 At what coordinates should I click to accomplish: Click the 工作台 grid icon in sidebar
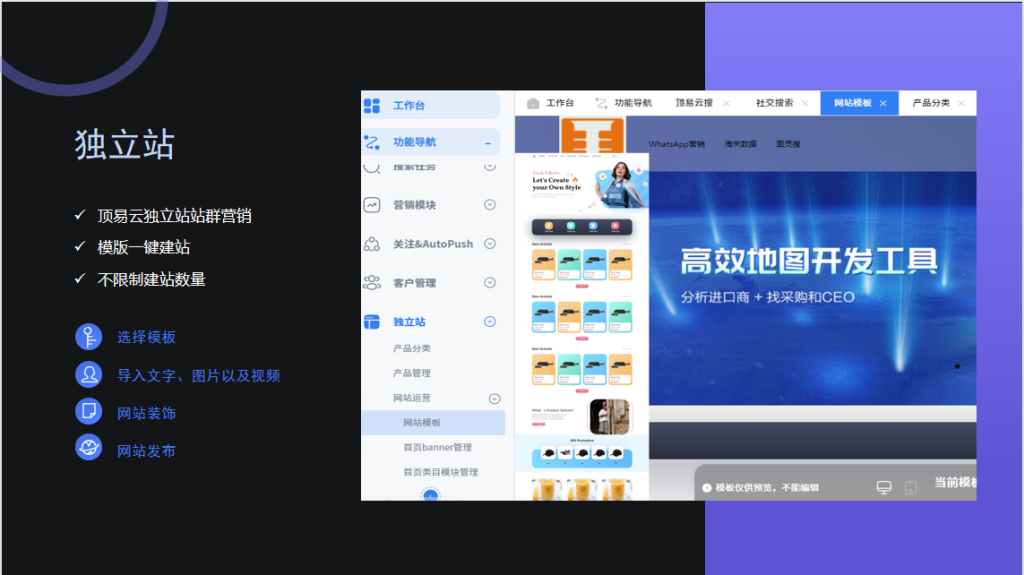click(x=372, y=105)
